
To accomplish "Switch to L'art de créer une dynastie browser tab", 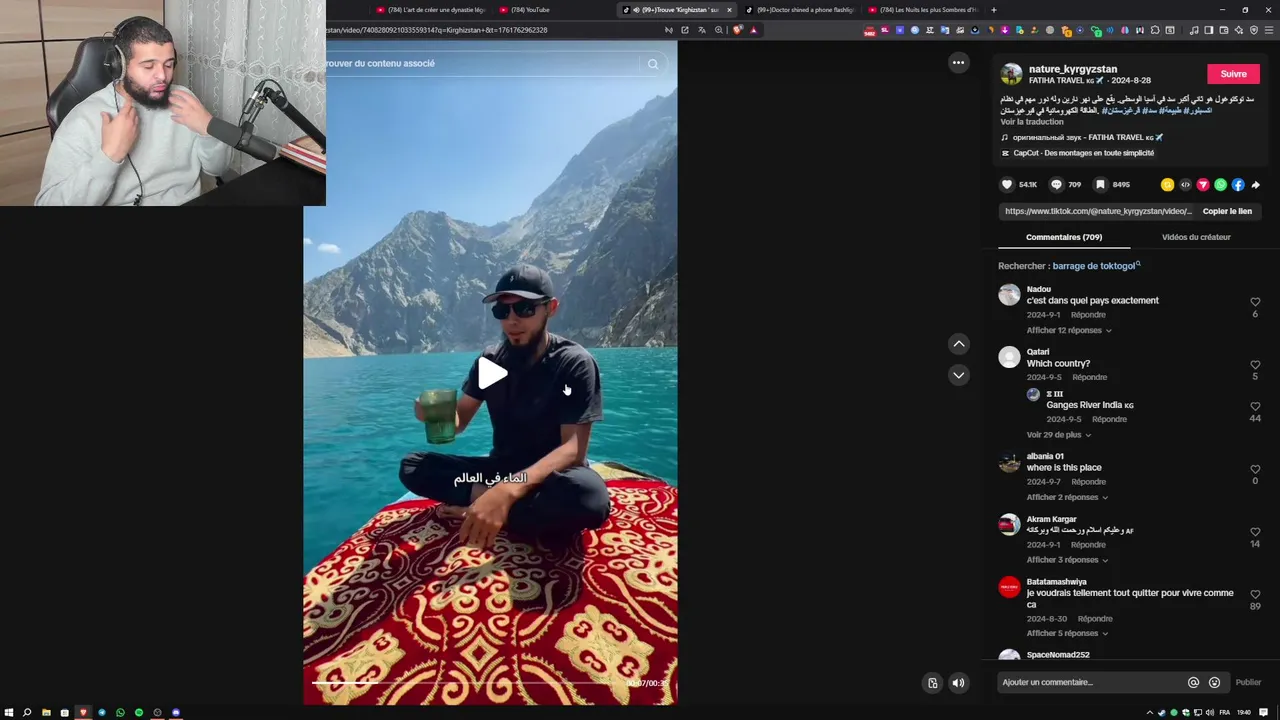I will (430, 10).
